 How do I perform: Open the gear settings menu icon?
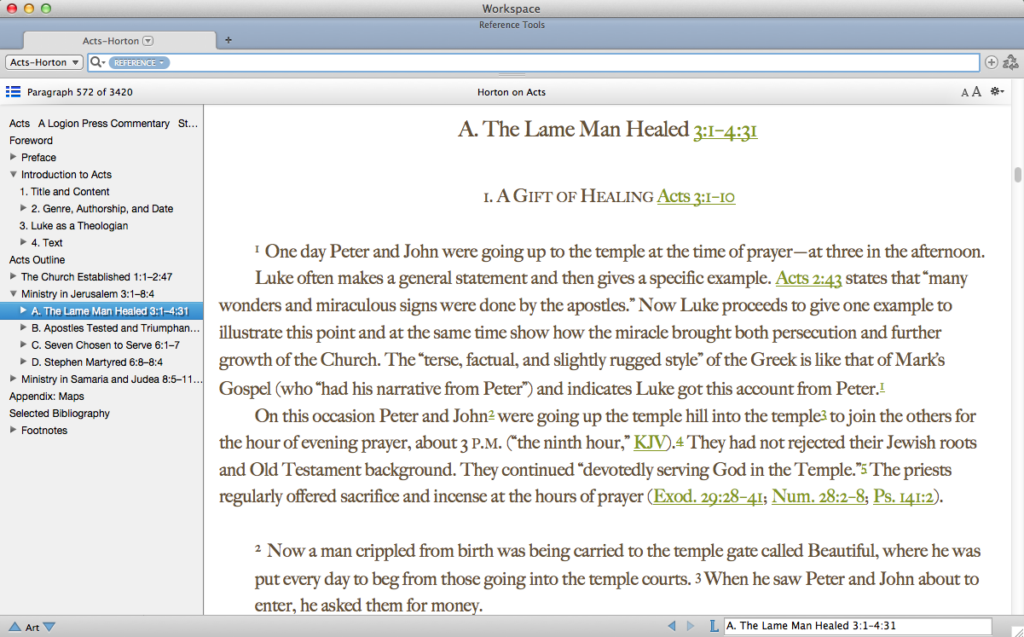tap(996, 92)
